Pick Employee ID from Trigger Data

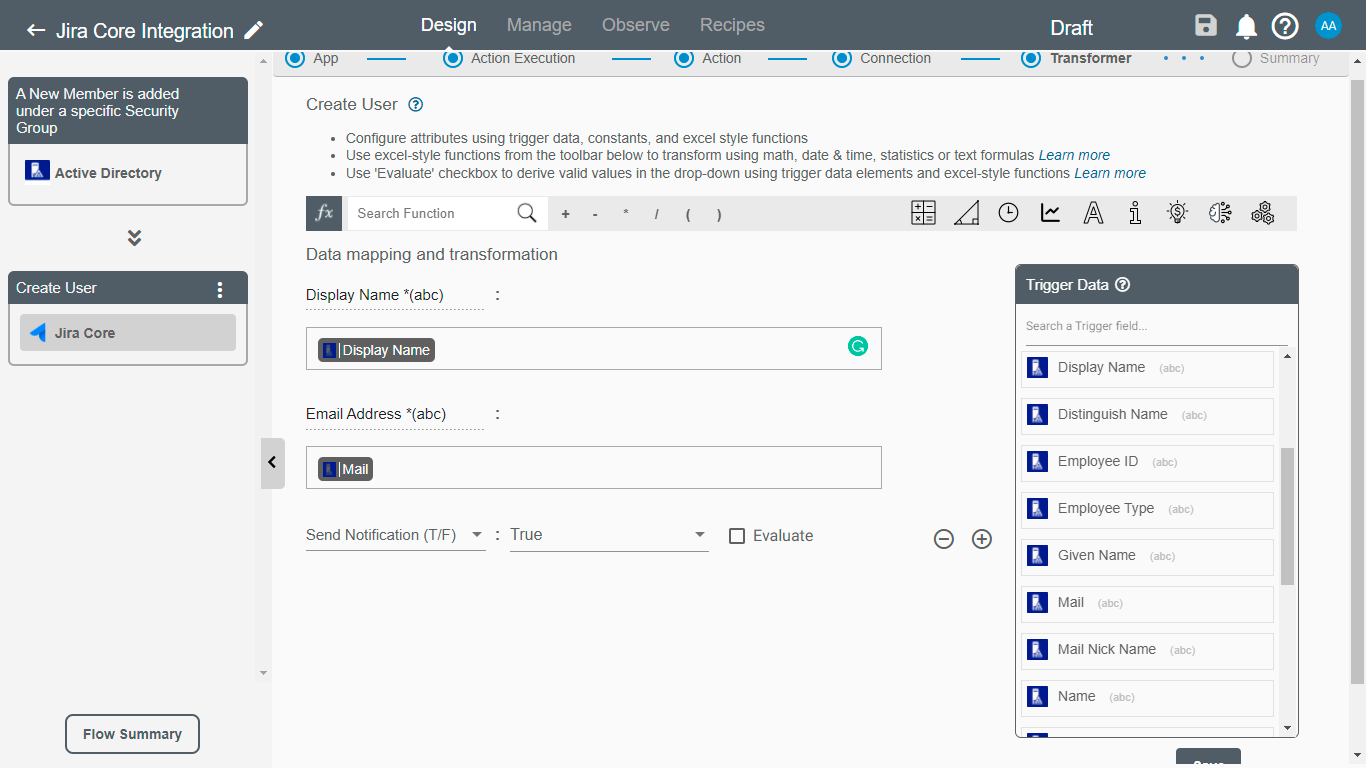click(1147, 462)
